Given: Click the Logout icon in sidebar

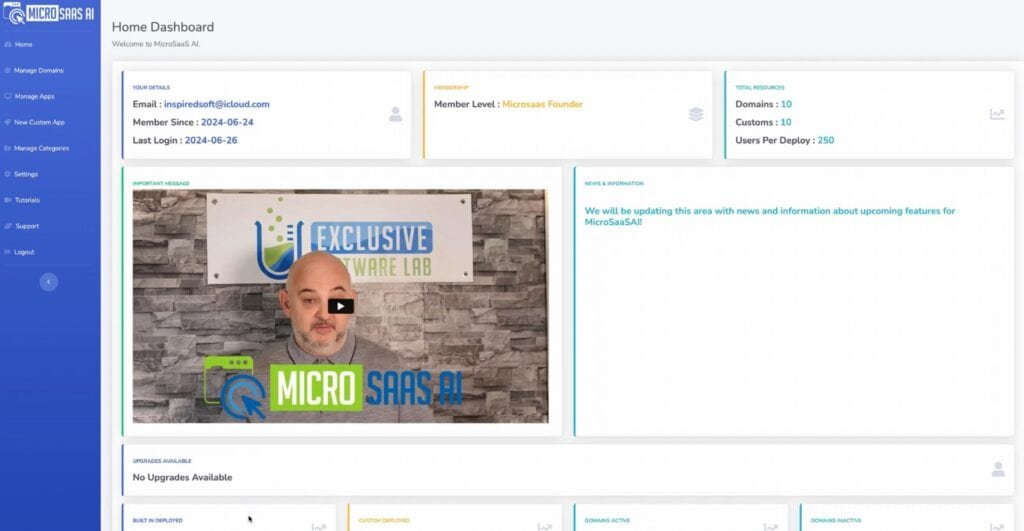Looking at the screenshot, I should pyautogui.click(x=8, y=252).
